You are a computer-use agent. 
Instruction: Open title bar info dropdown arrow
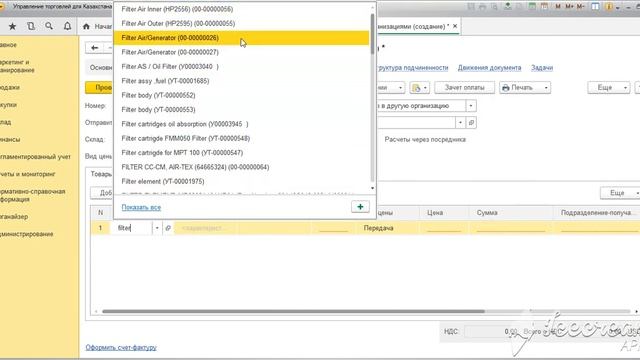[618, 7]
